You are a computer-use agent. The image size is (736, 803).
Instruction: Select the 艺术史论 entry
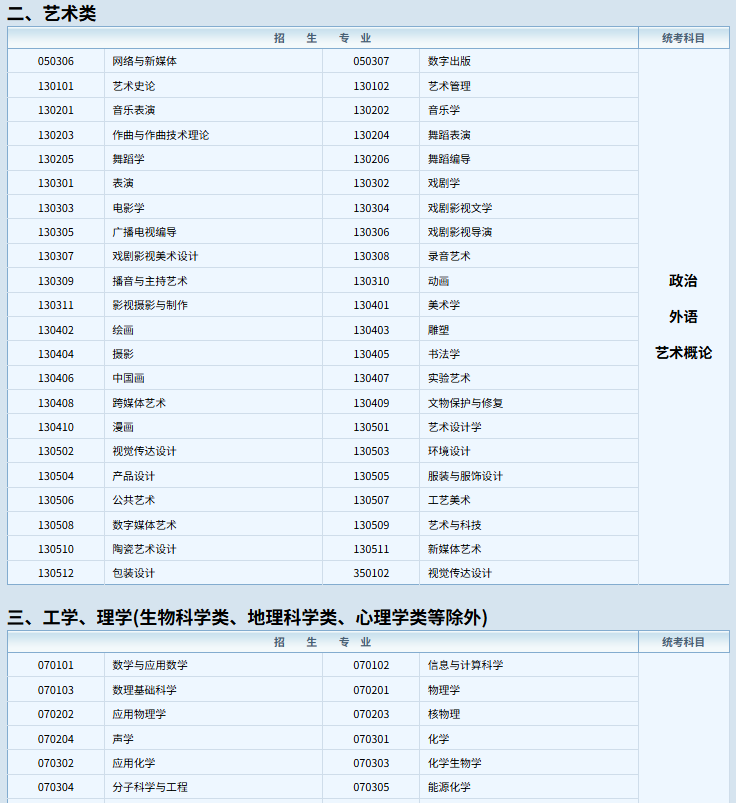(x=134, y=86)
